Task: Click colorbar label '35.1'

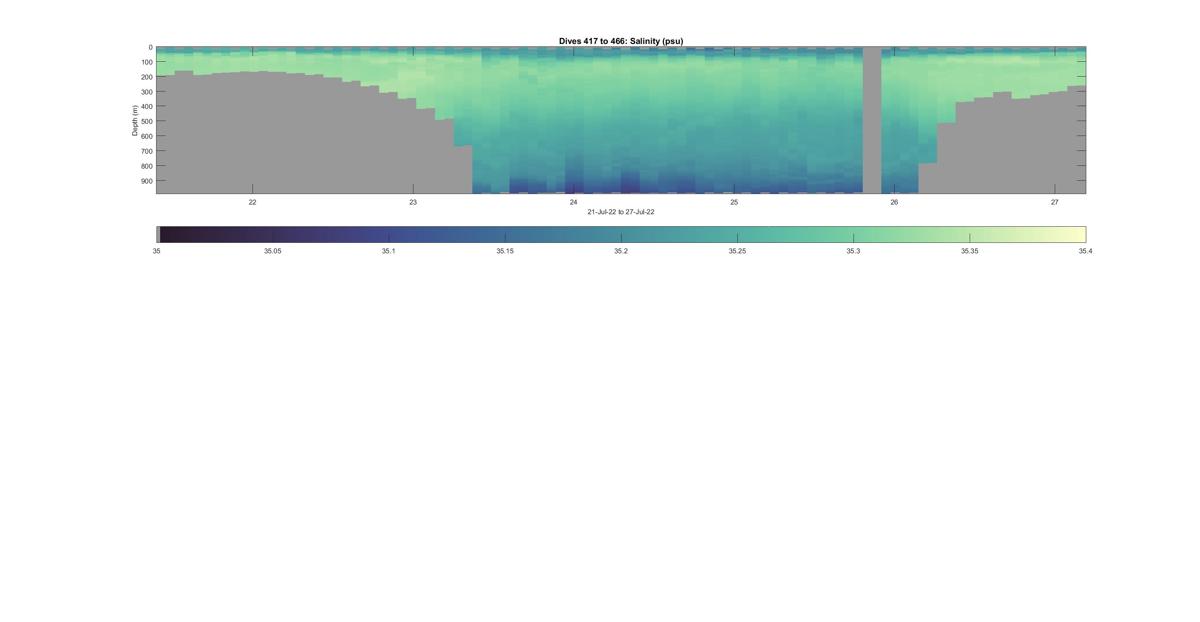Action: click(389, 251)
